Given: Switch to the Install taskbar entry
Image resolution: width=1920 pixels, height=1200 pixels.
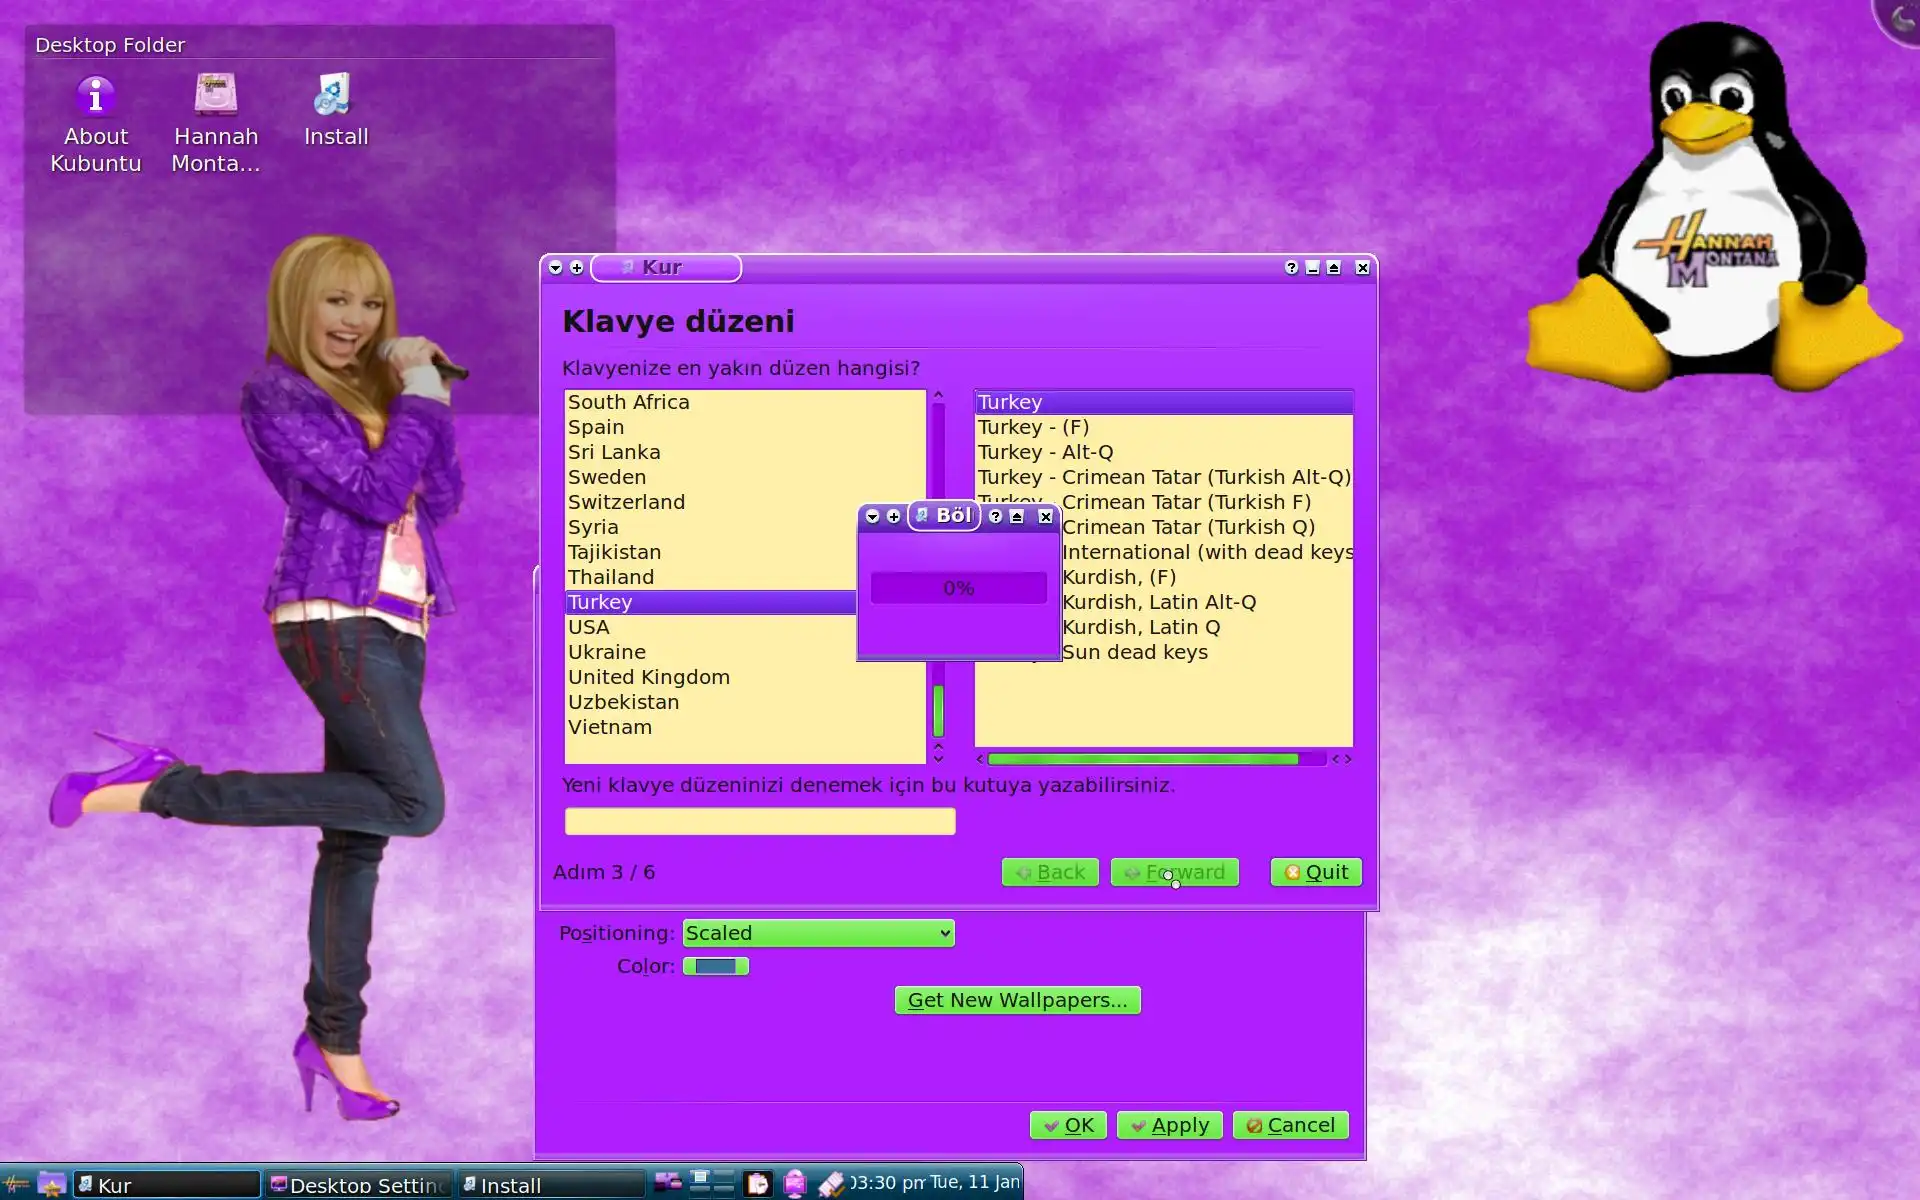Looking at the screenshot, I should 550,1185.
